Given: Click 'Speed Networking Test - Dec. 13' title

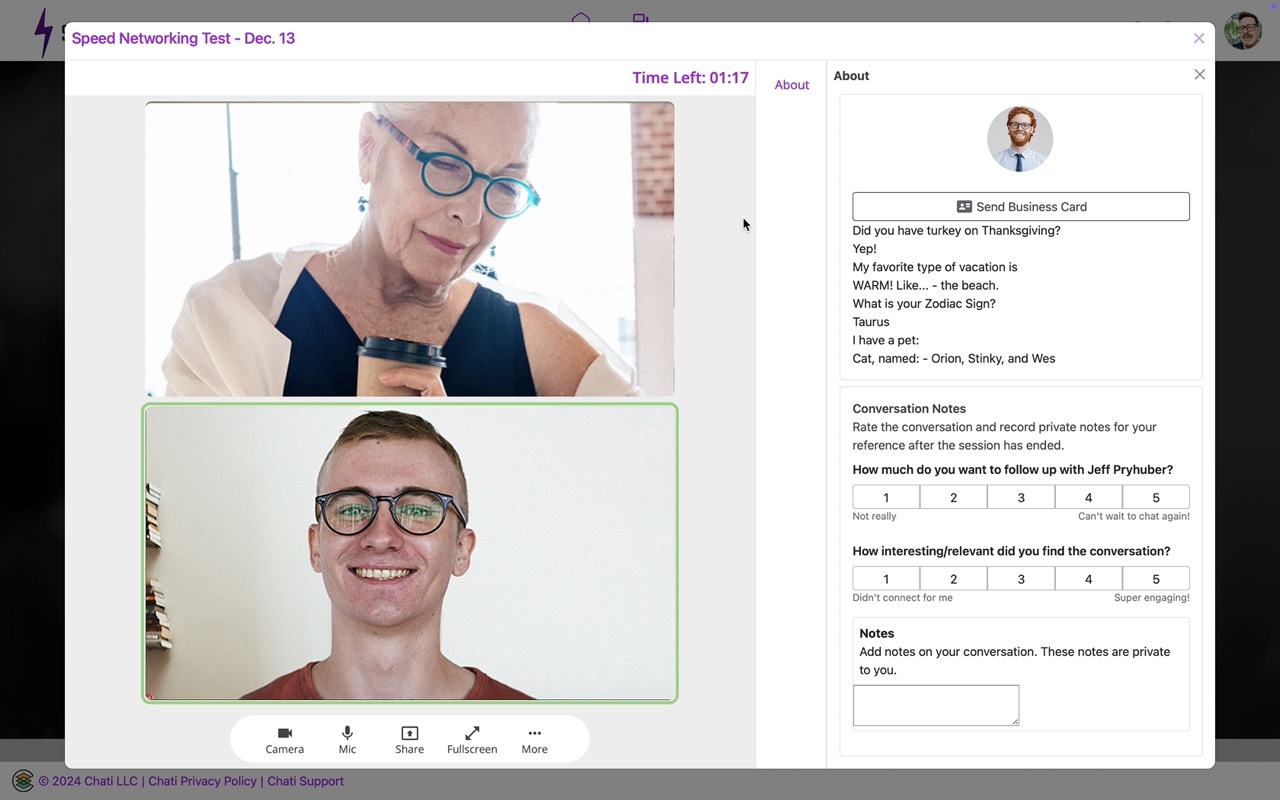Looking at the screenshot, I should click(183, 38).
